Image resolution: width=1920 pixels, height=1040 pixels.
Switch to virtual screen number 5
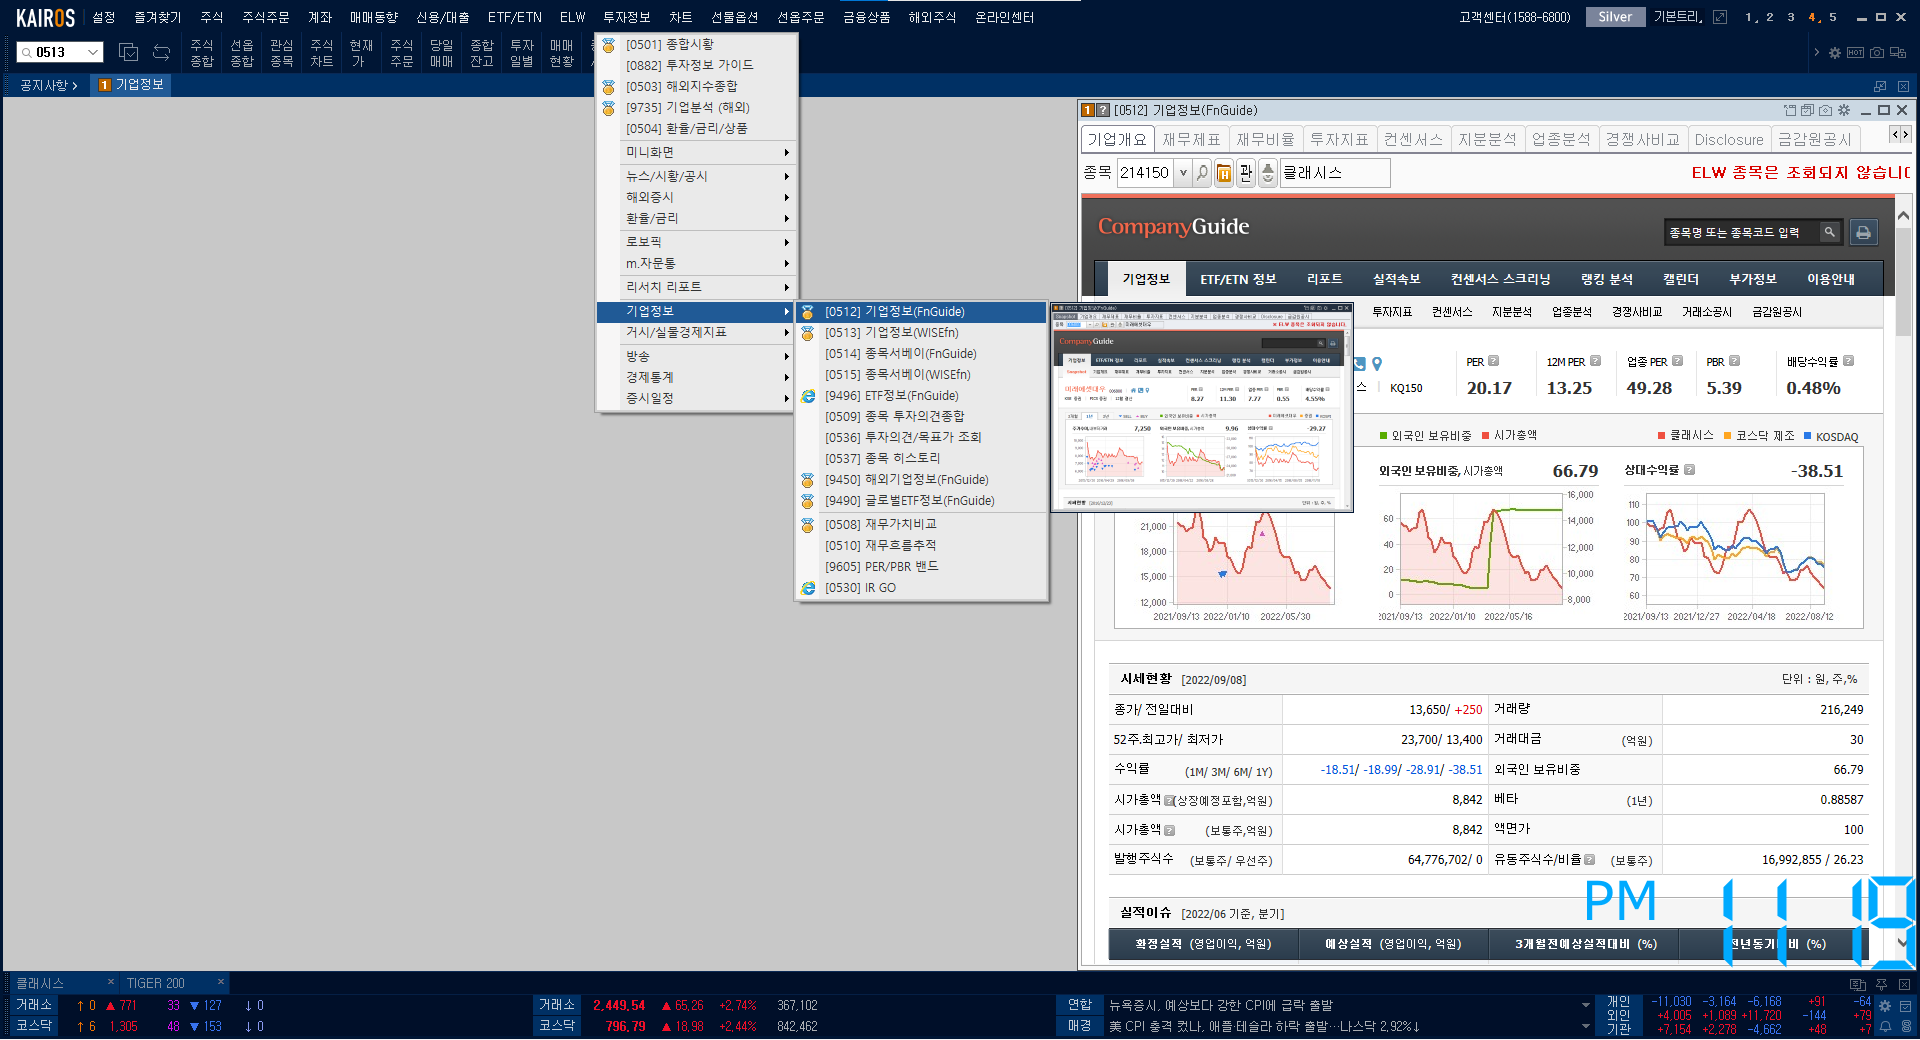pyautogui.click(x=1833, y=17)
